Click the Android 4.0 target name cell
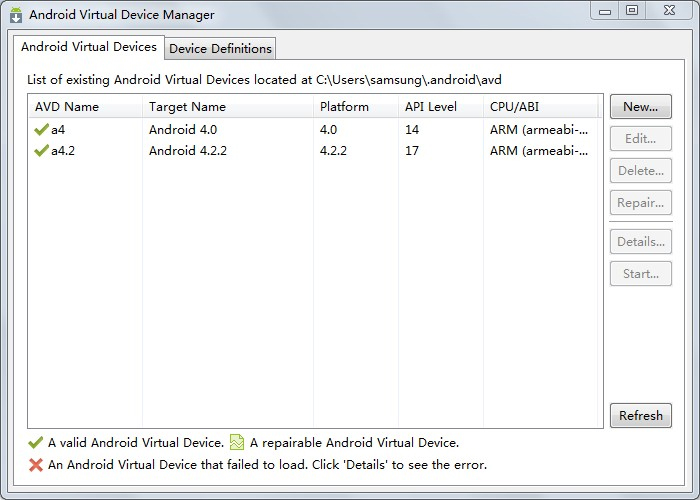The width and height of the screenshot is (700, 500). pyautogui.click(x=183, y=130)
